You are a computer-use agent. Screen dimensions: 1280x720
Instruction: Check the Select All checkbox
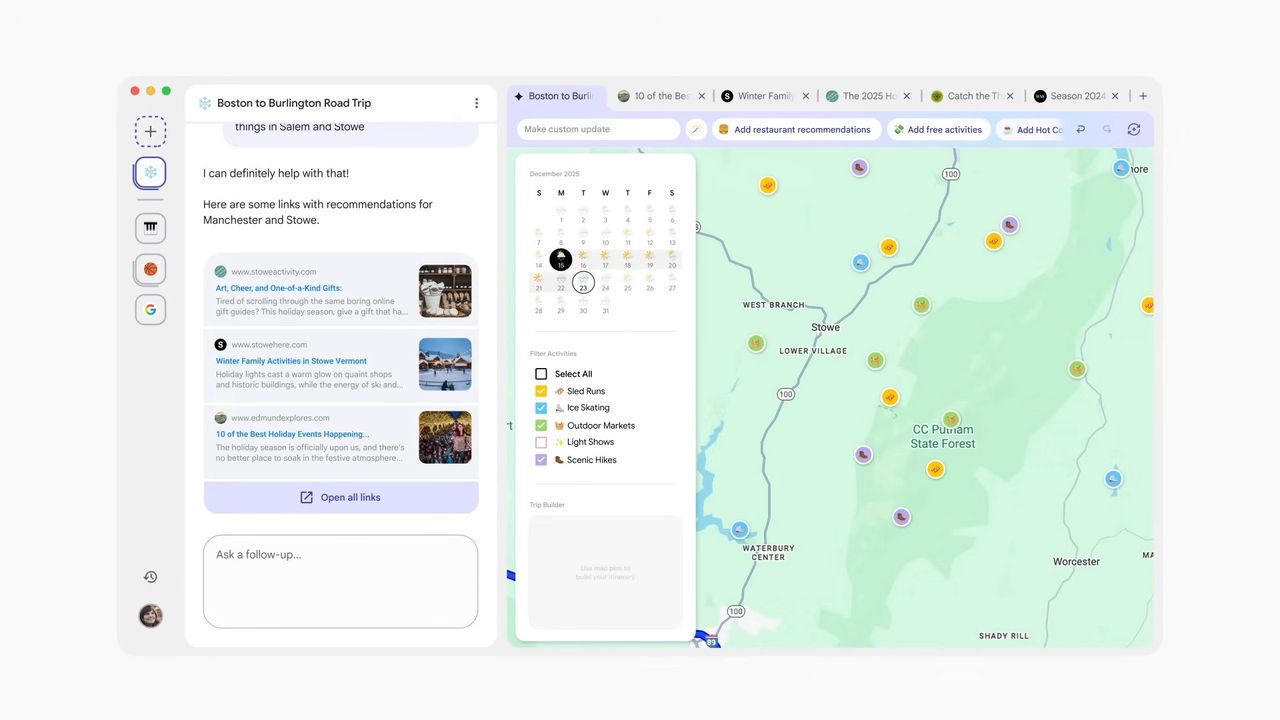(541, 374)
